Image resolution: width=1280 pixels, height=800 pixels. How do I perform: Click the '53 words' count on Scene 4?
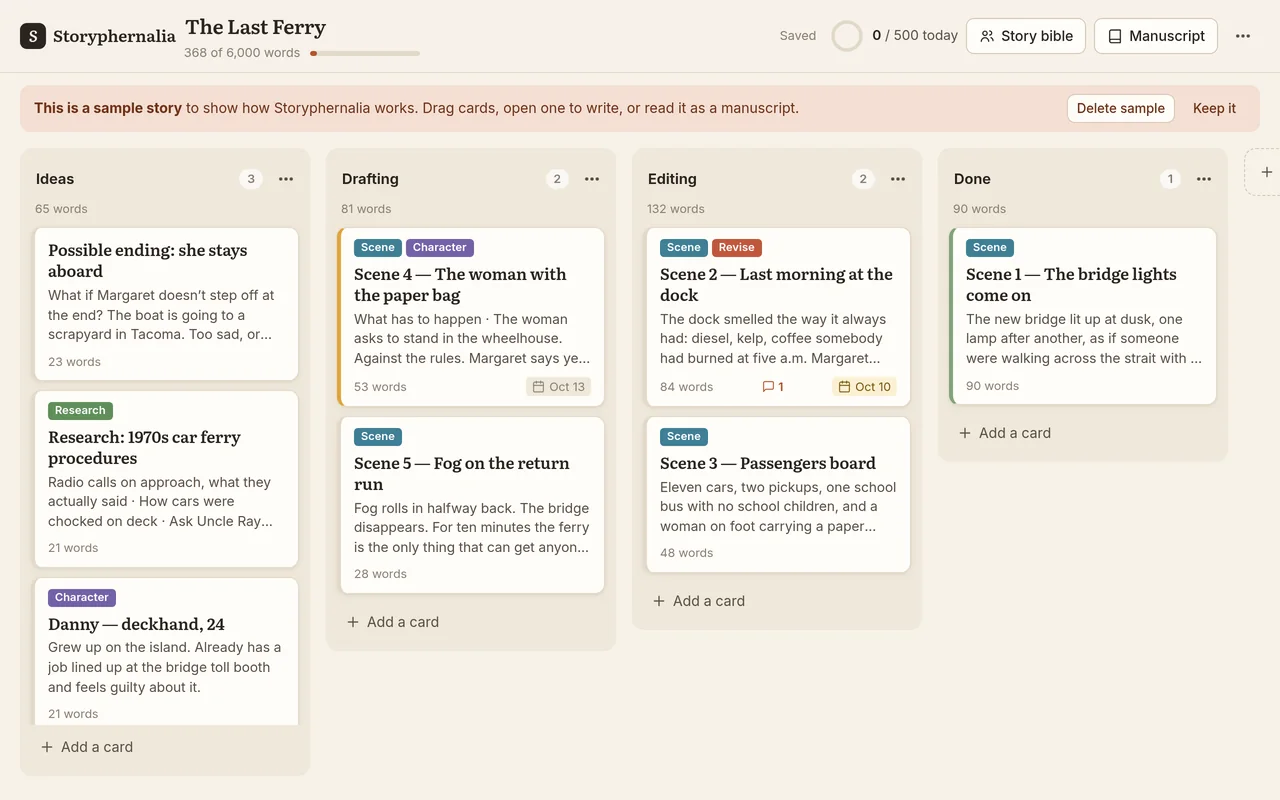coord(380,387)
